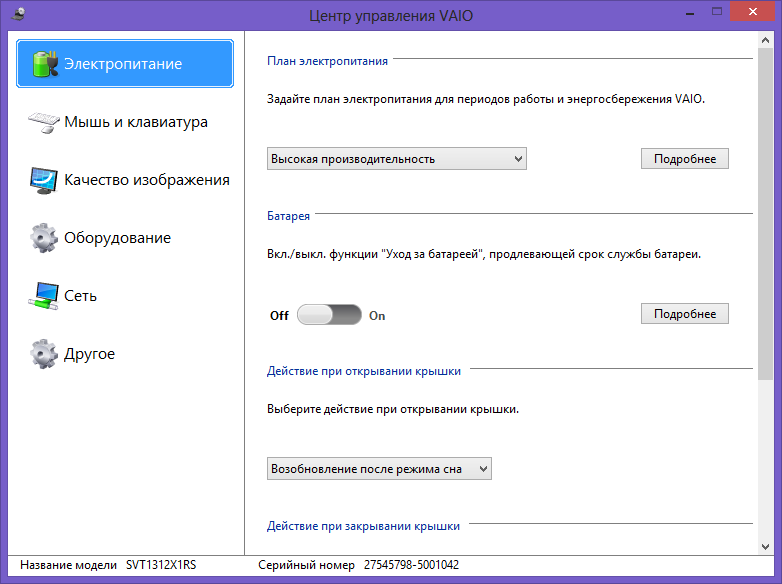The image size is (782, 584).
Task: Click the serial number 27545798-5001042
Action: tap(411, 565)
